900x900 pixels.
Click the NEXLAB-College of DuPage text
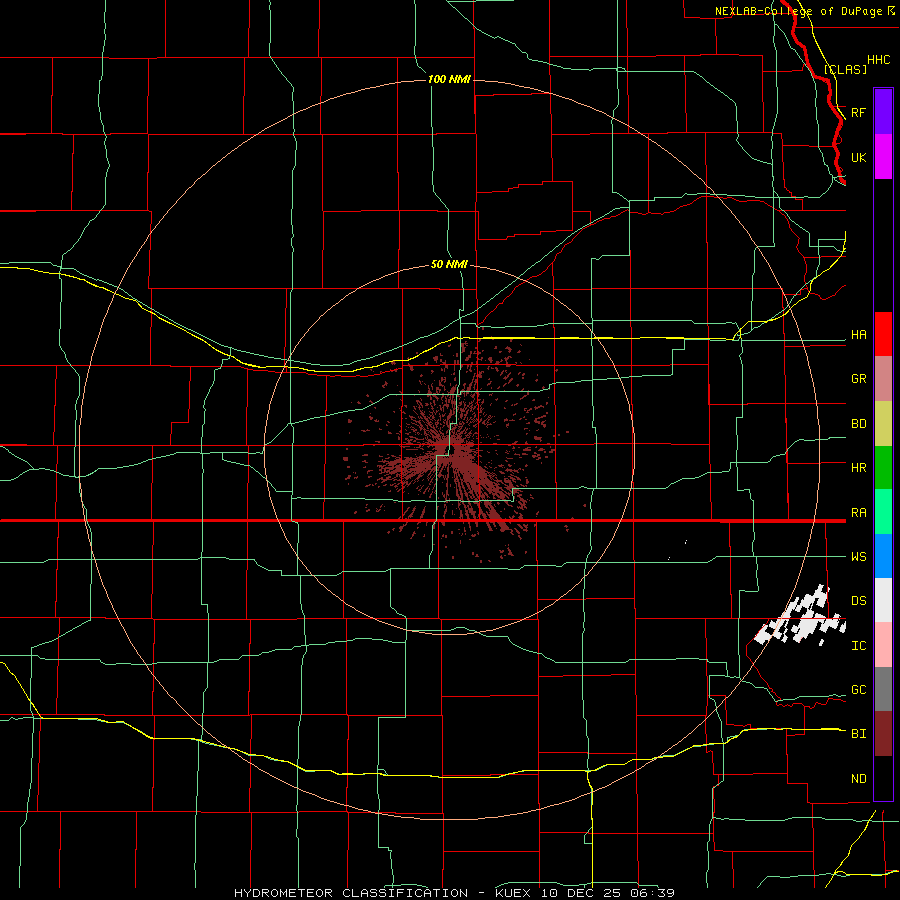[x=799, y=11]
